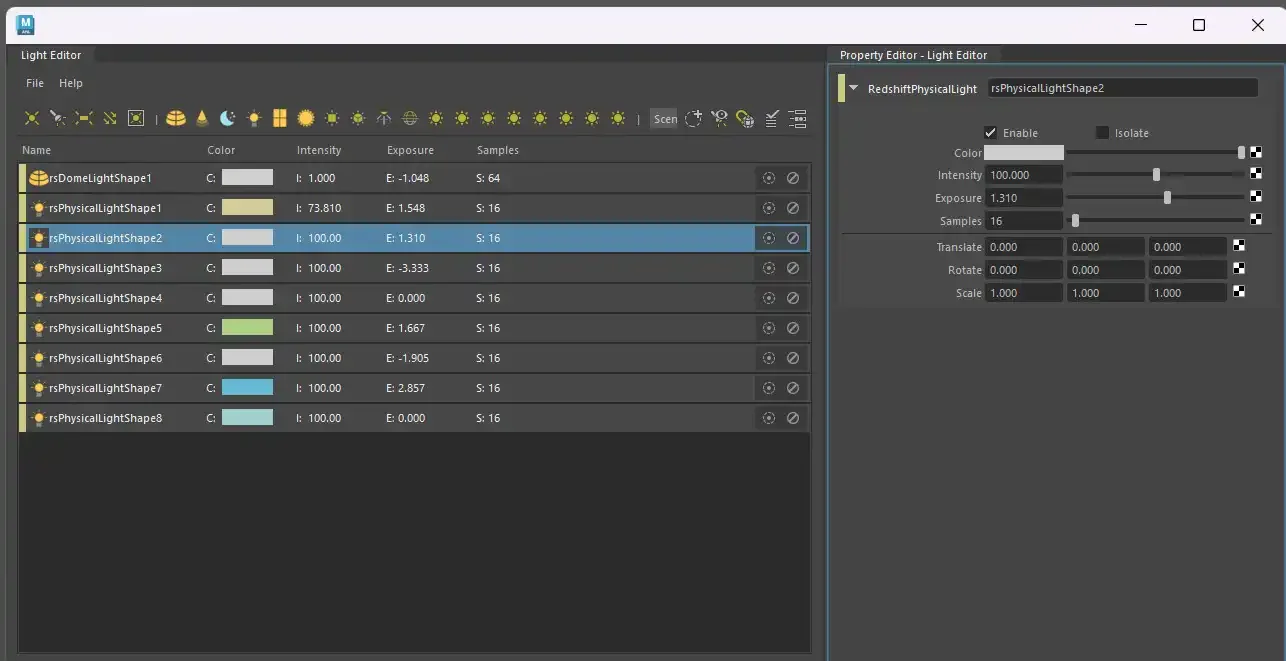Viewport: 1286px width, 661px height.
Task: Click the cone-shaped spot light toolbar icon
Action: [202, 118]
